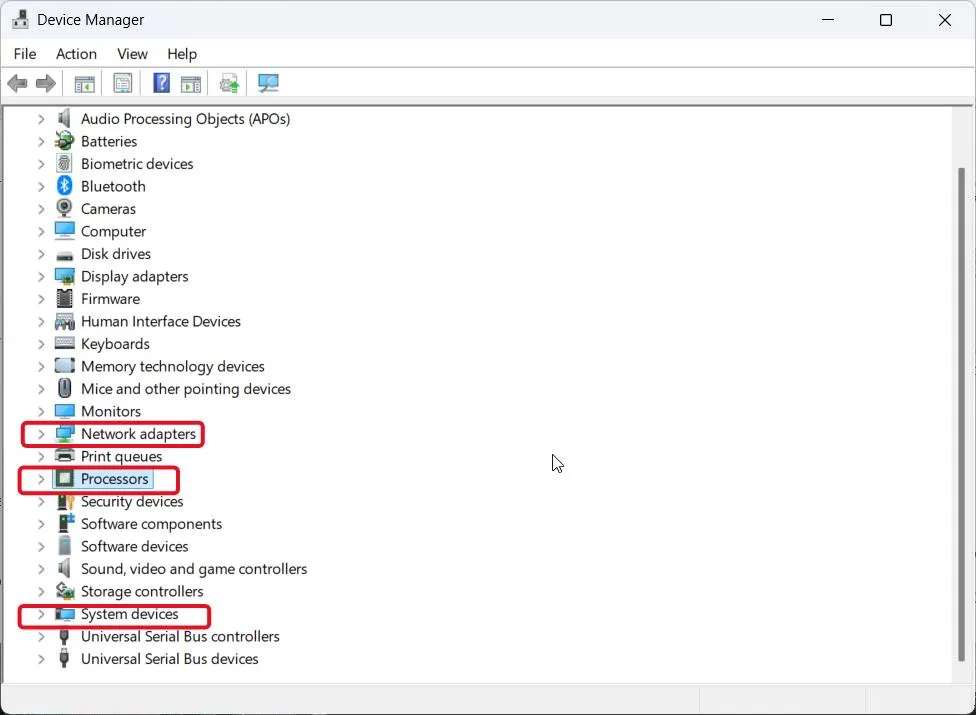Expand the Processors chevron
Viewport: 976px width, 715px height.
41,479
